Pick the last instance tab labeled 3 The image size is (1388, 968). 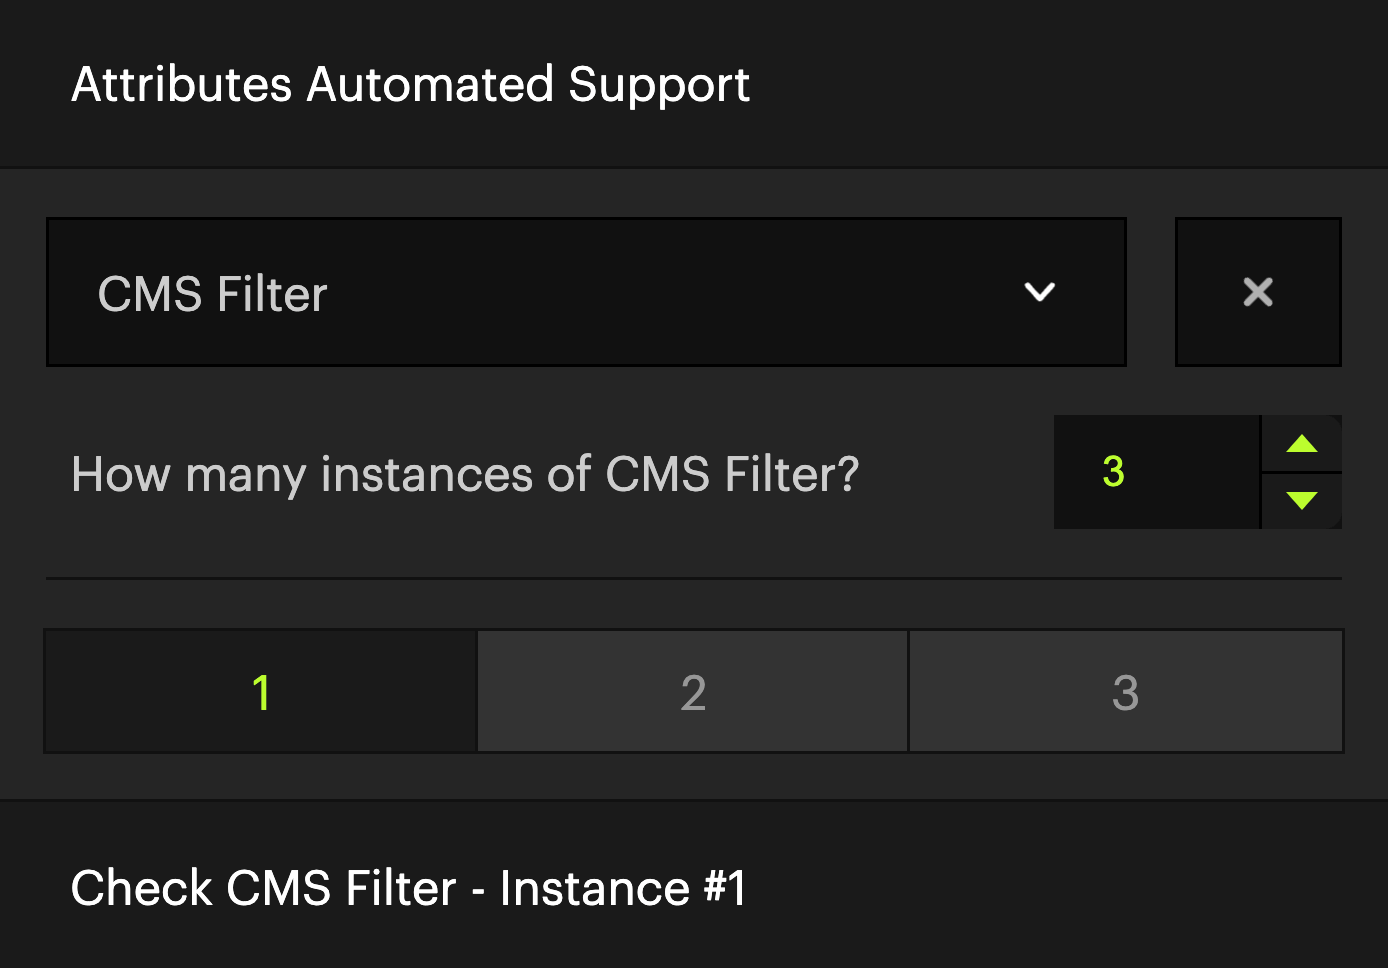click(1126, 691)
